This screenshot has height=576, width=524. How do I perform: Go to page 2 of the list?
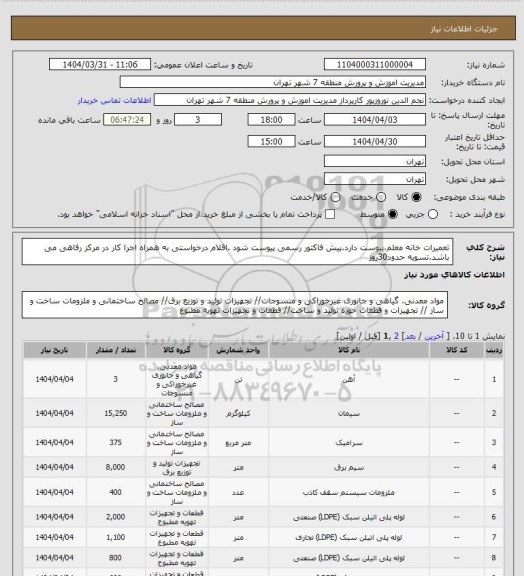point(396,336)
